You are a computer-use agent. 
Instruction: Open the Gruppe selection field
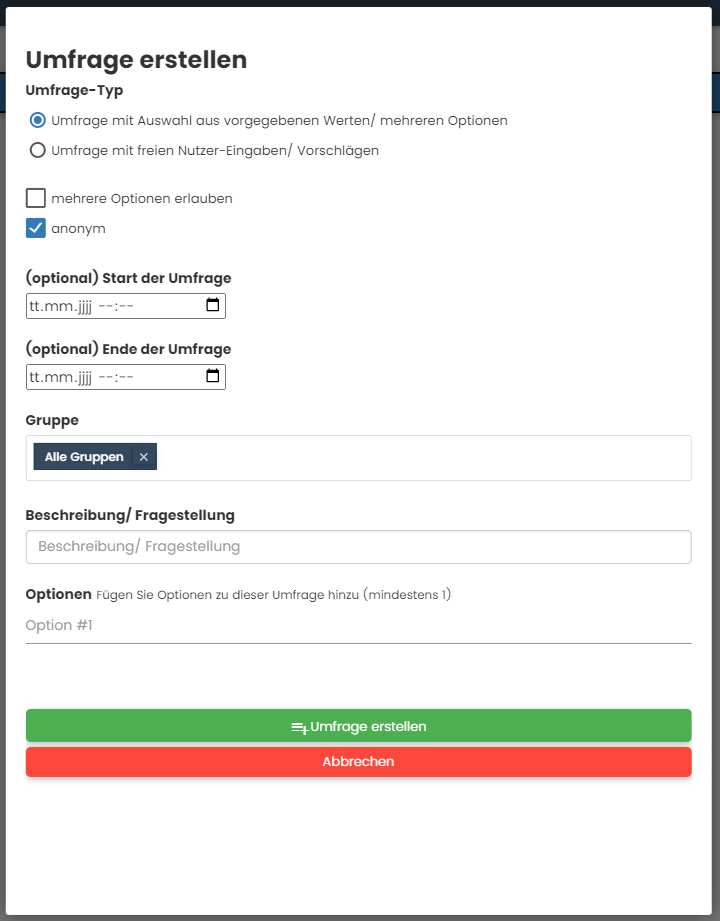pos(420,458)
